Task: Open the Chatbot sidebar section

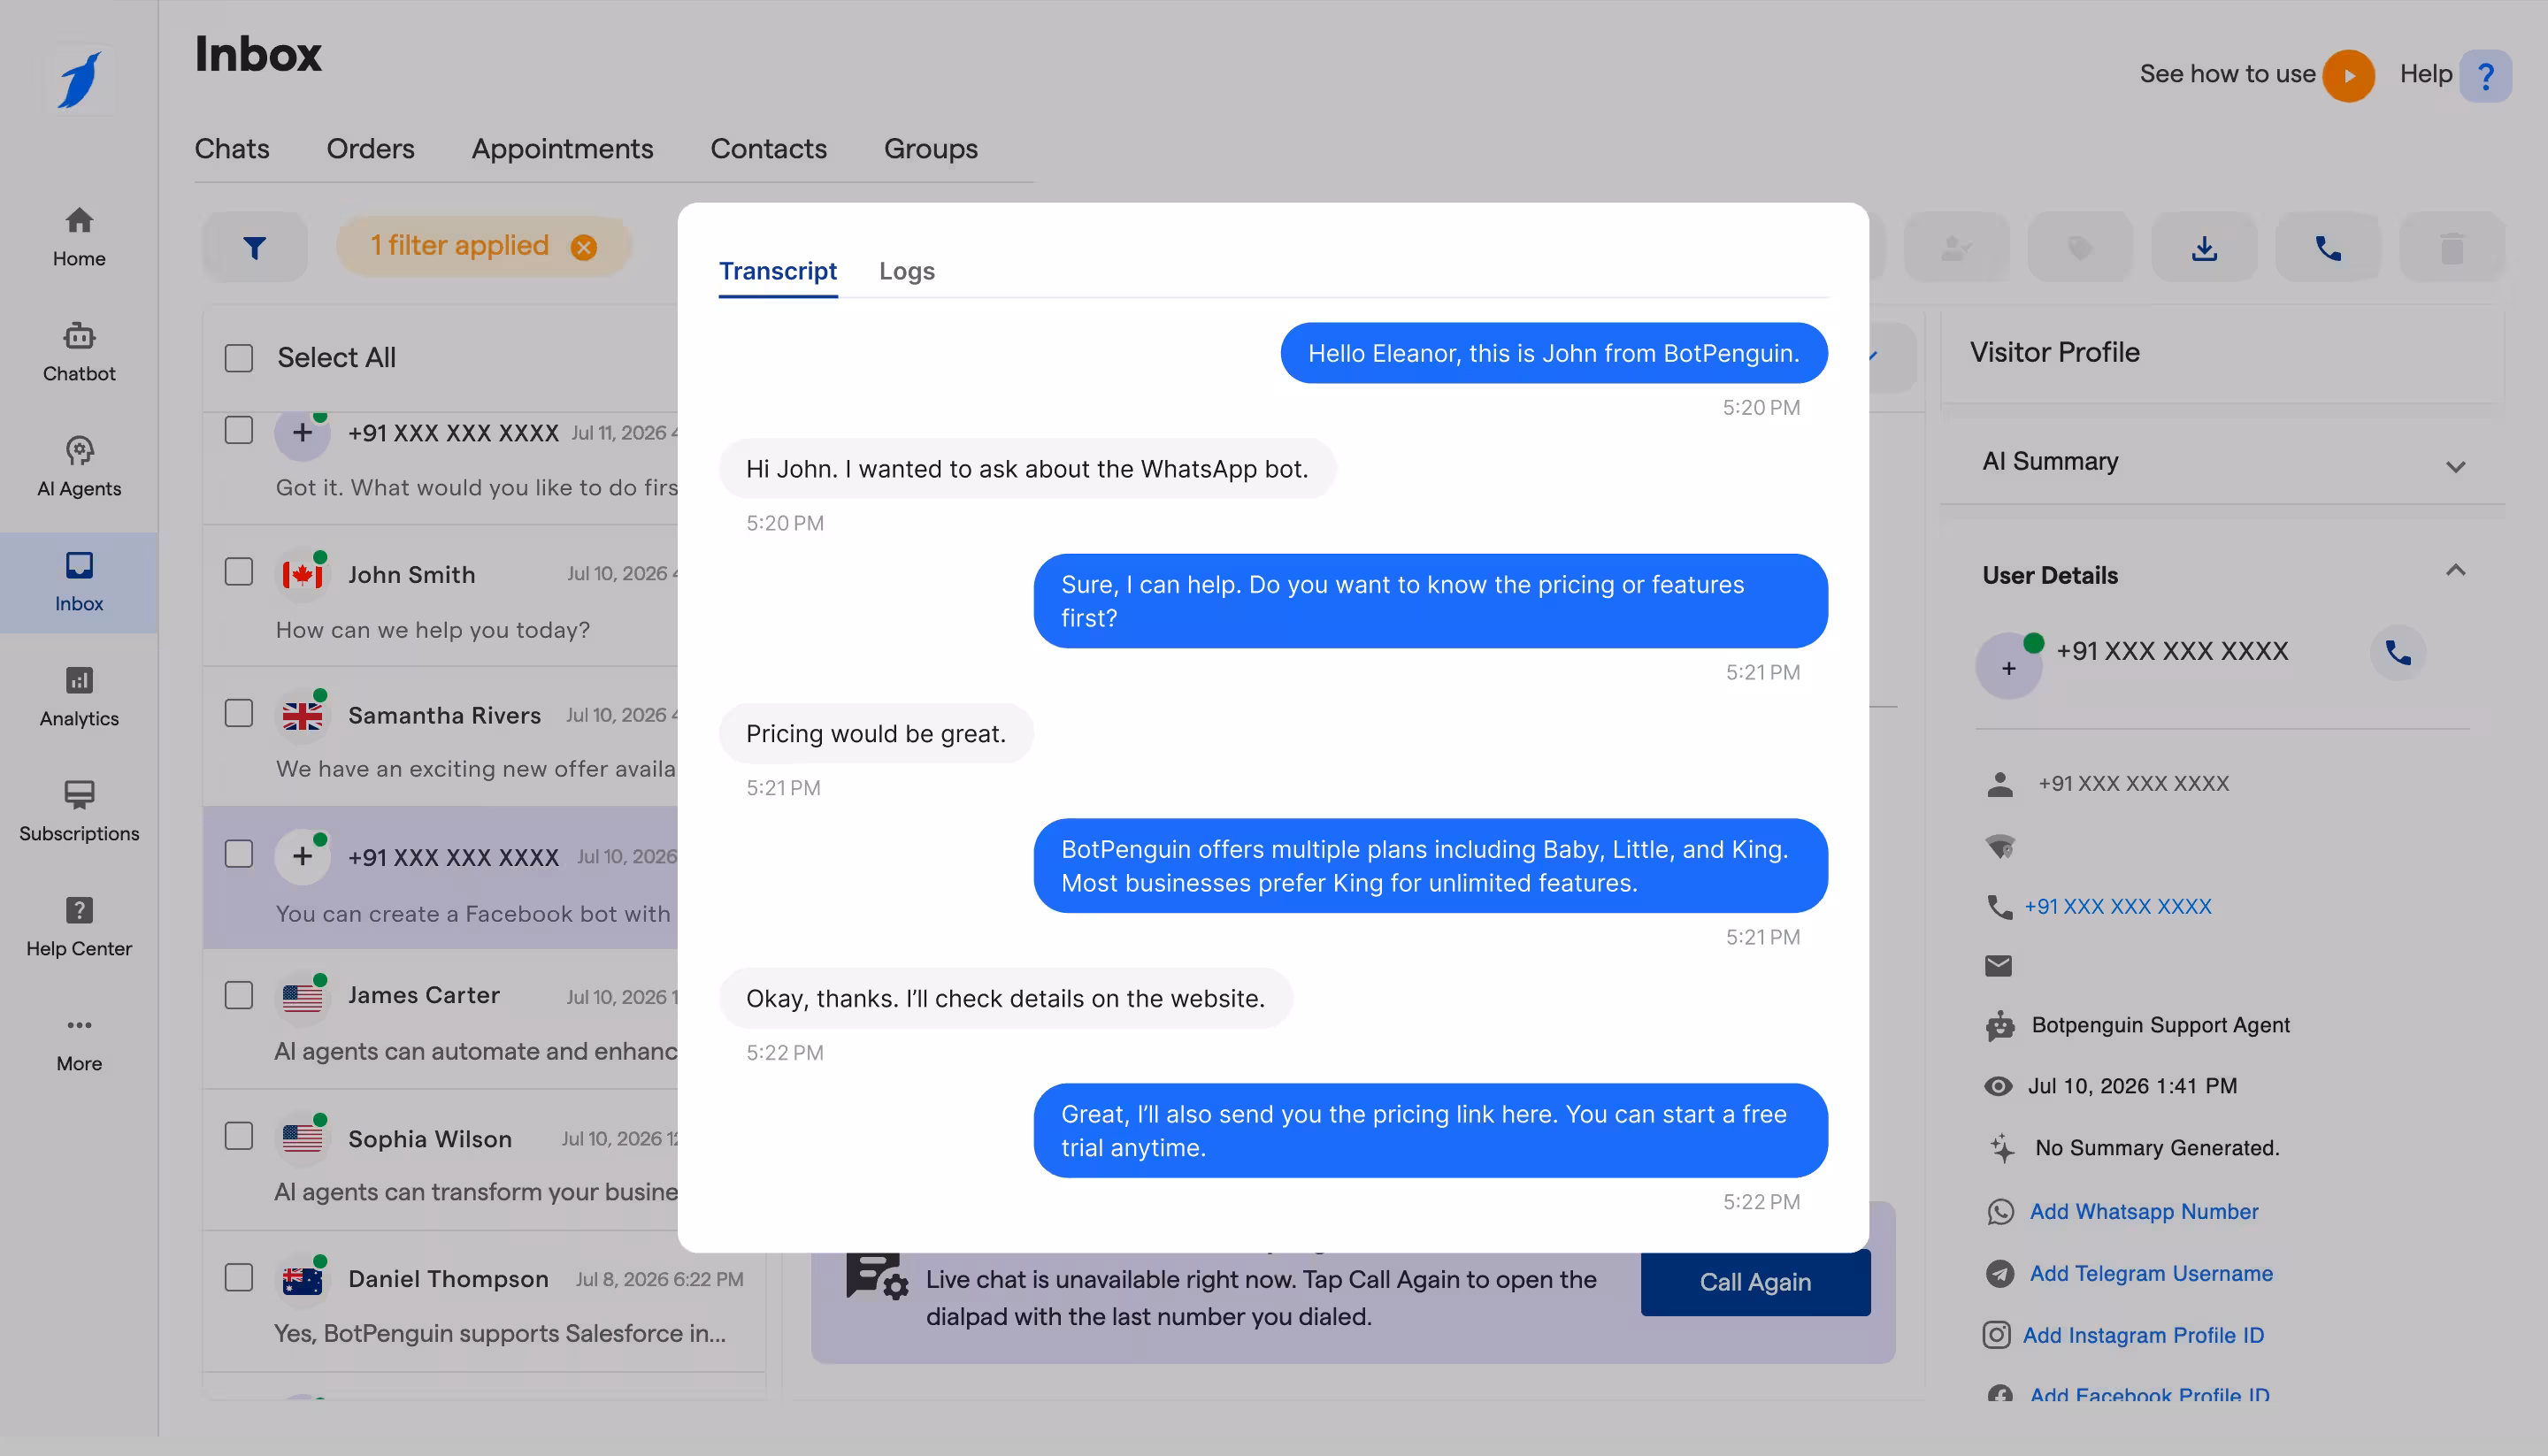Action: 79,352
